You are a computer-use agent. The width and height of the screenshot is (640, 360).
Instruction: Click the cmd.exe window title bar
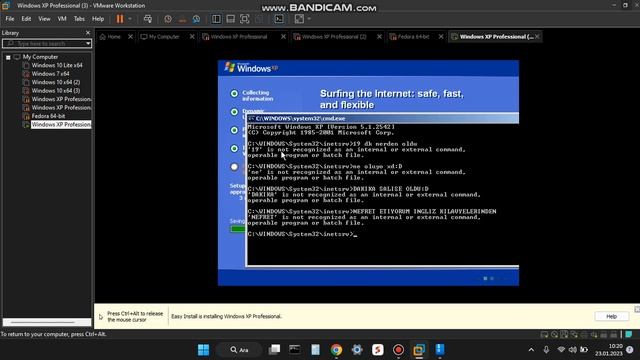click(383, 118)
